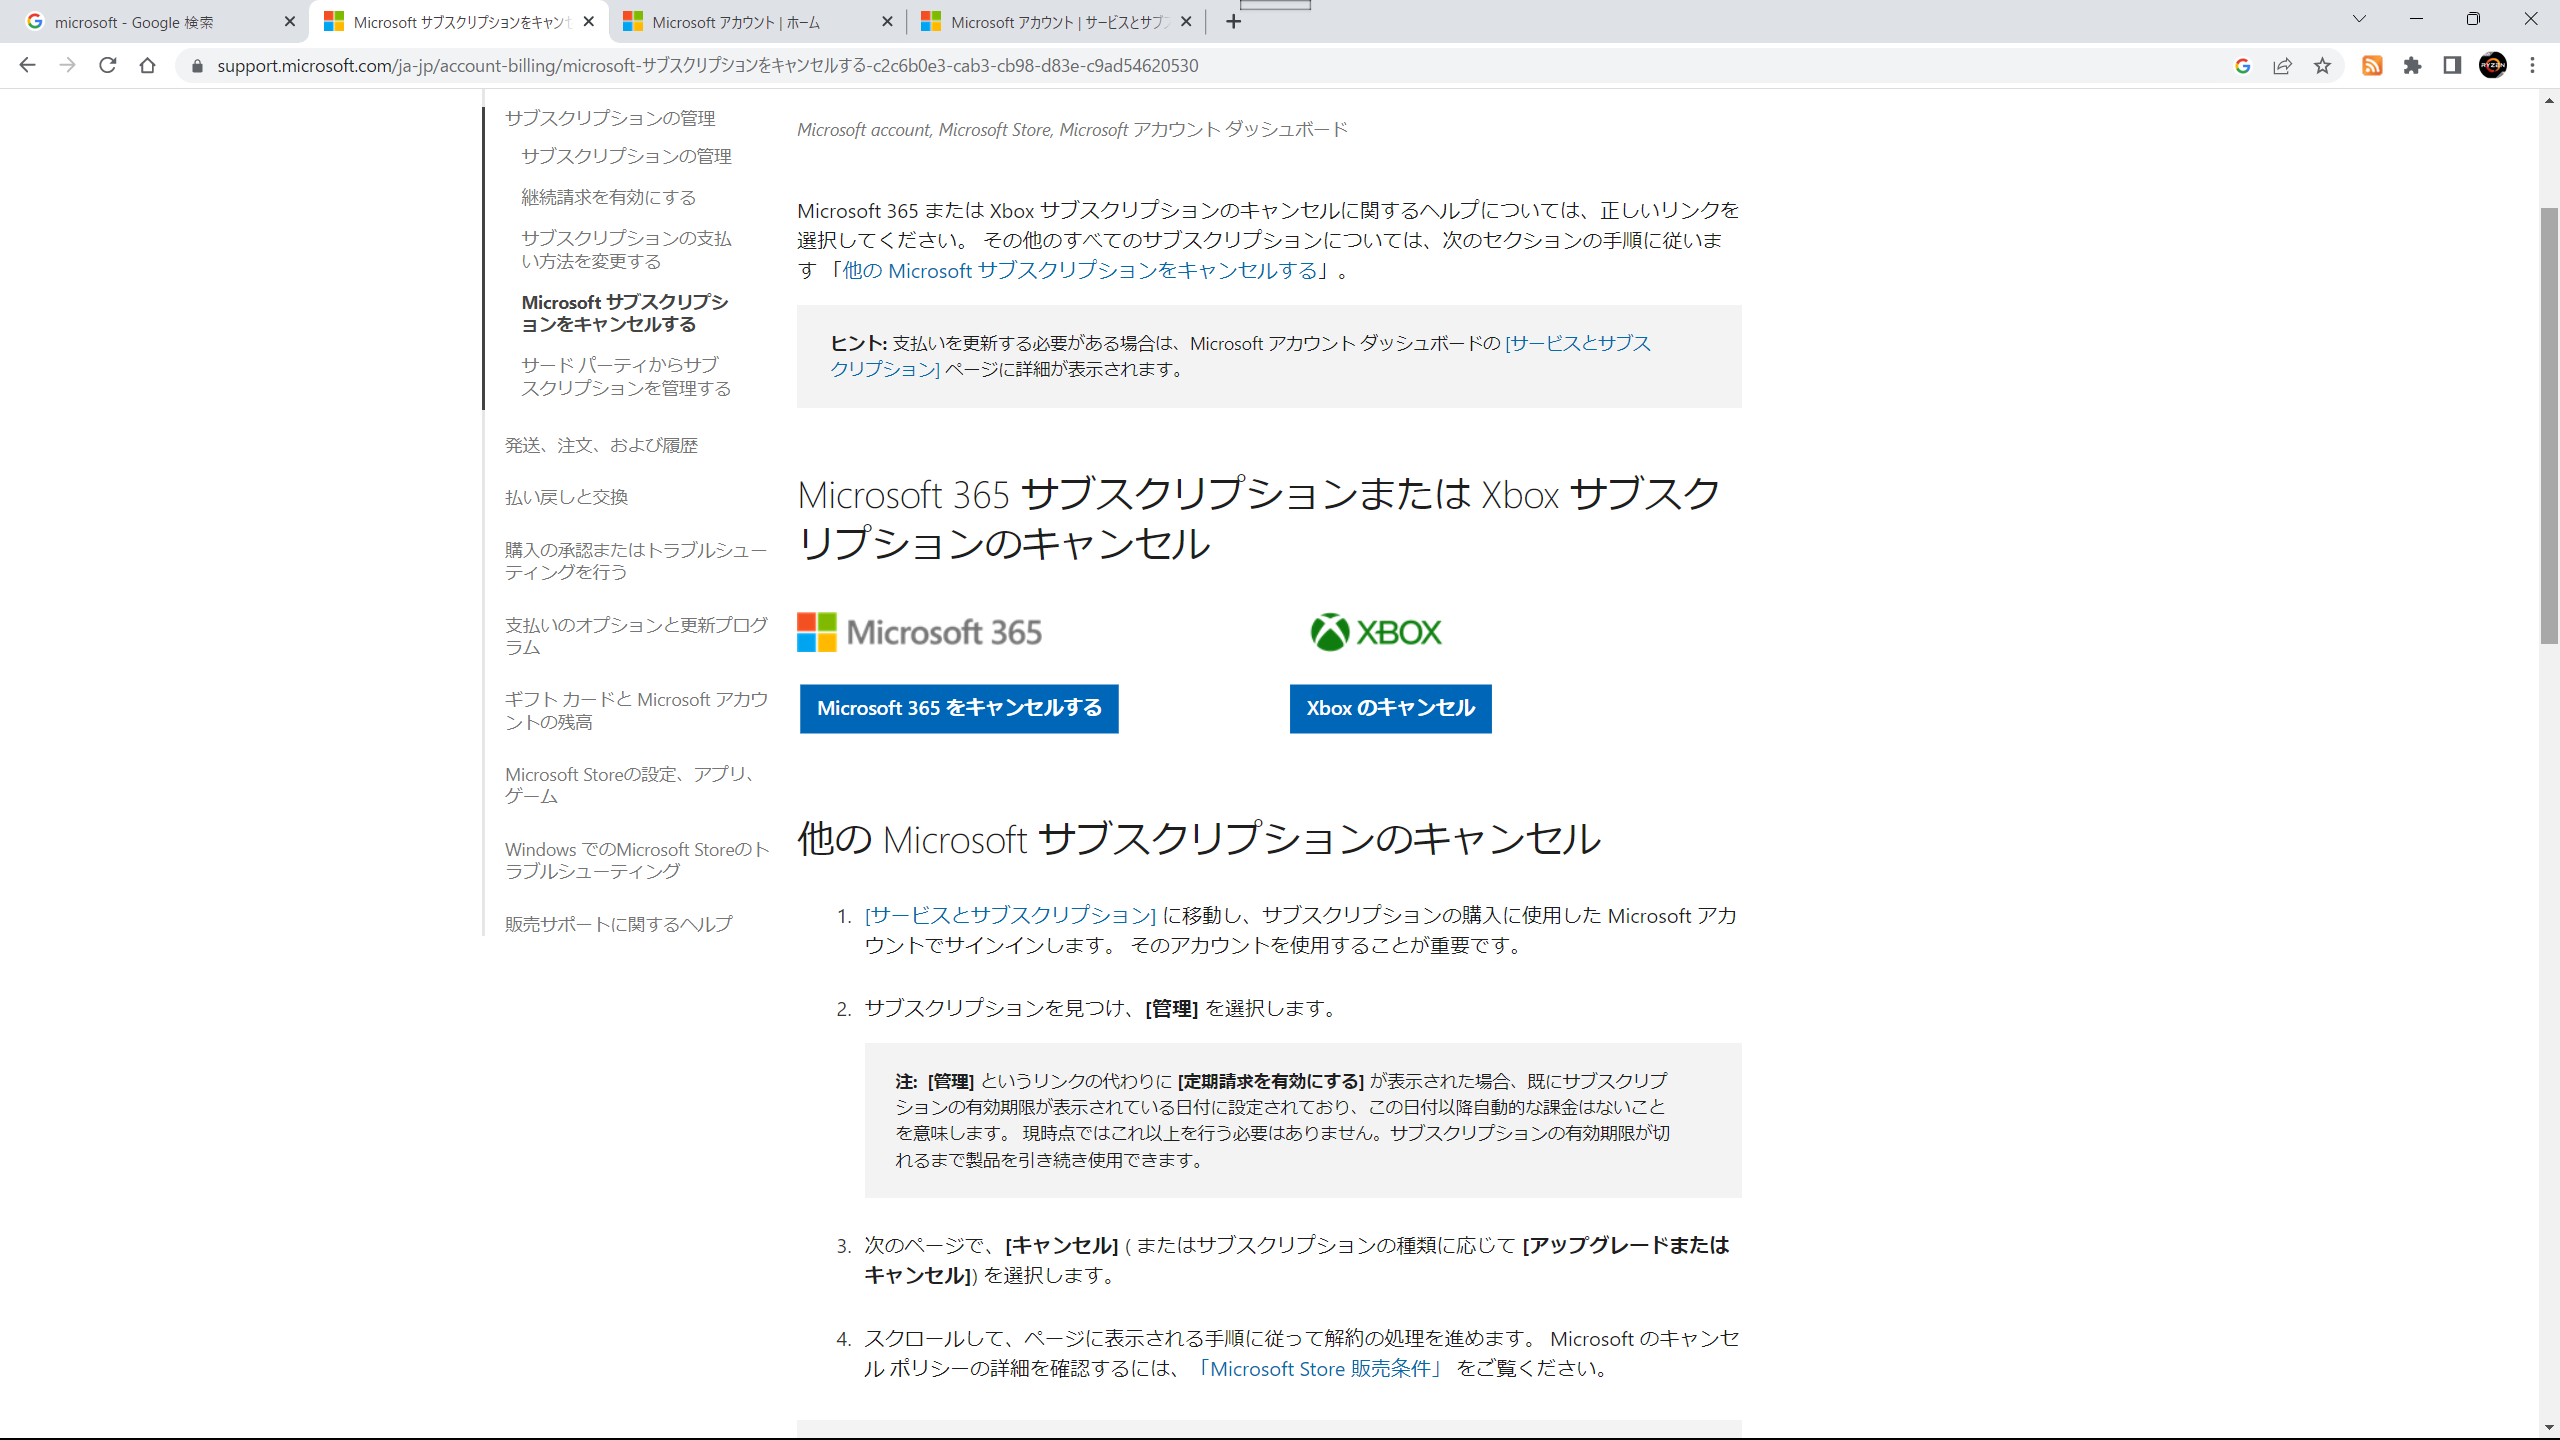Open the RSS feed extension icon
This screenshot has width=2560, height=1440.
point(2372,66)
